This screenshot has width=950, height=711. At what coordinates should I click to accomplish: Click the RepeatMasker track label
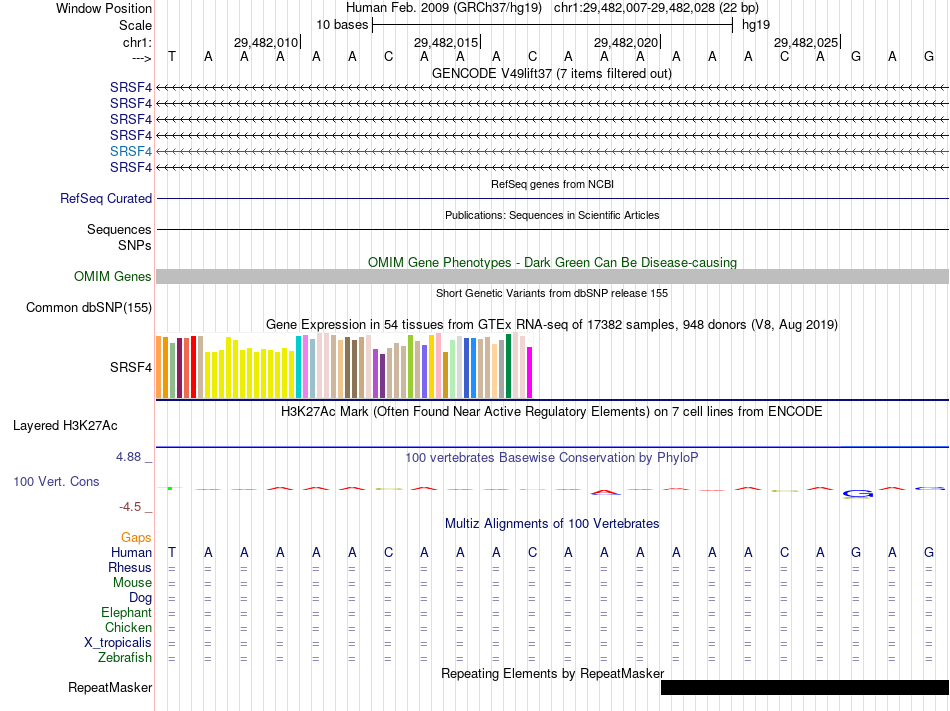[x=110, y=688]
